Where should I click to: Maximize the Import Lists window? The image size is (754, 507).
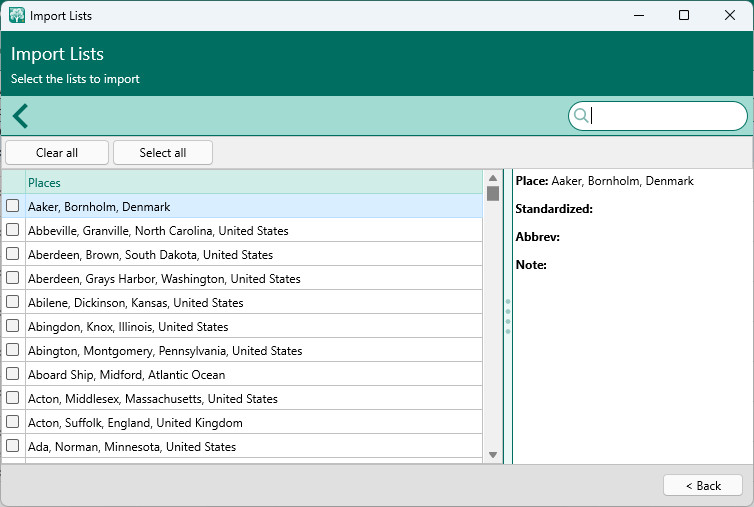click(683, 15)
